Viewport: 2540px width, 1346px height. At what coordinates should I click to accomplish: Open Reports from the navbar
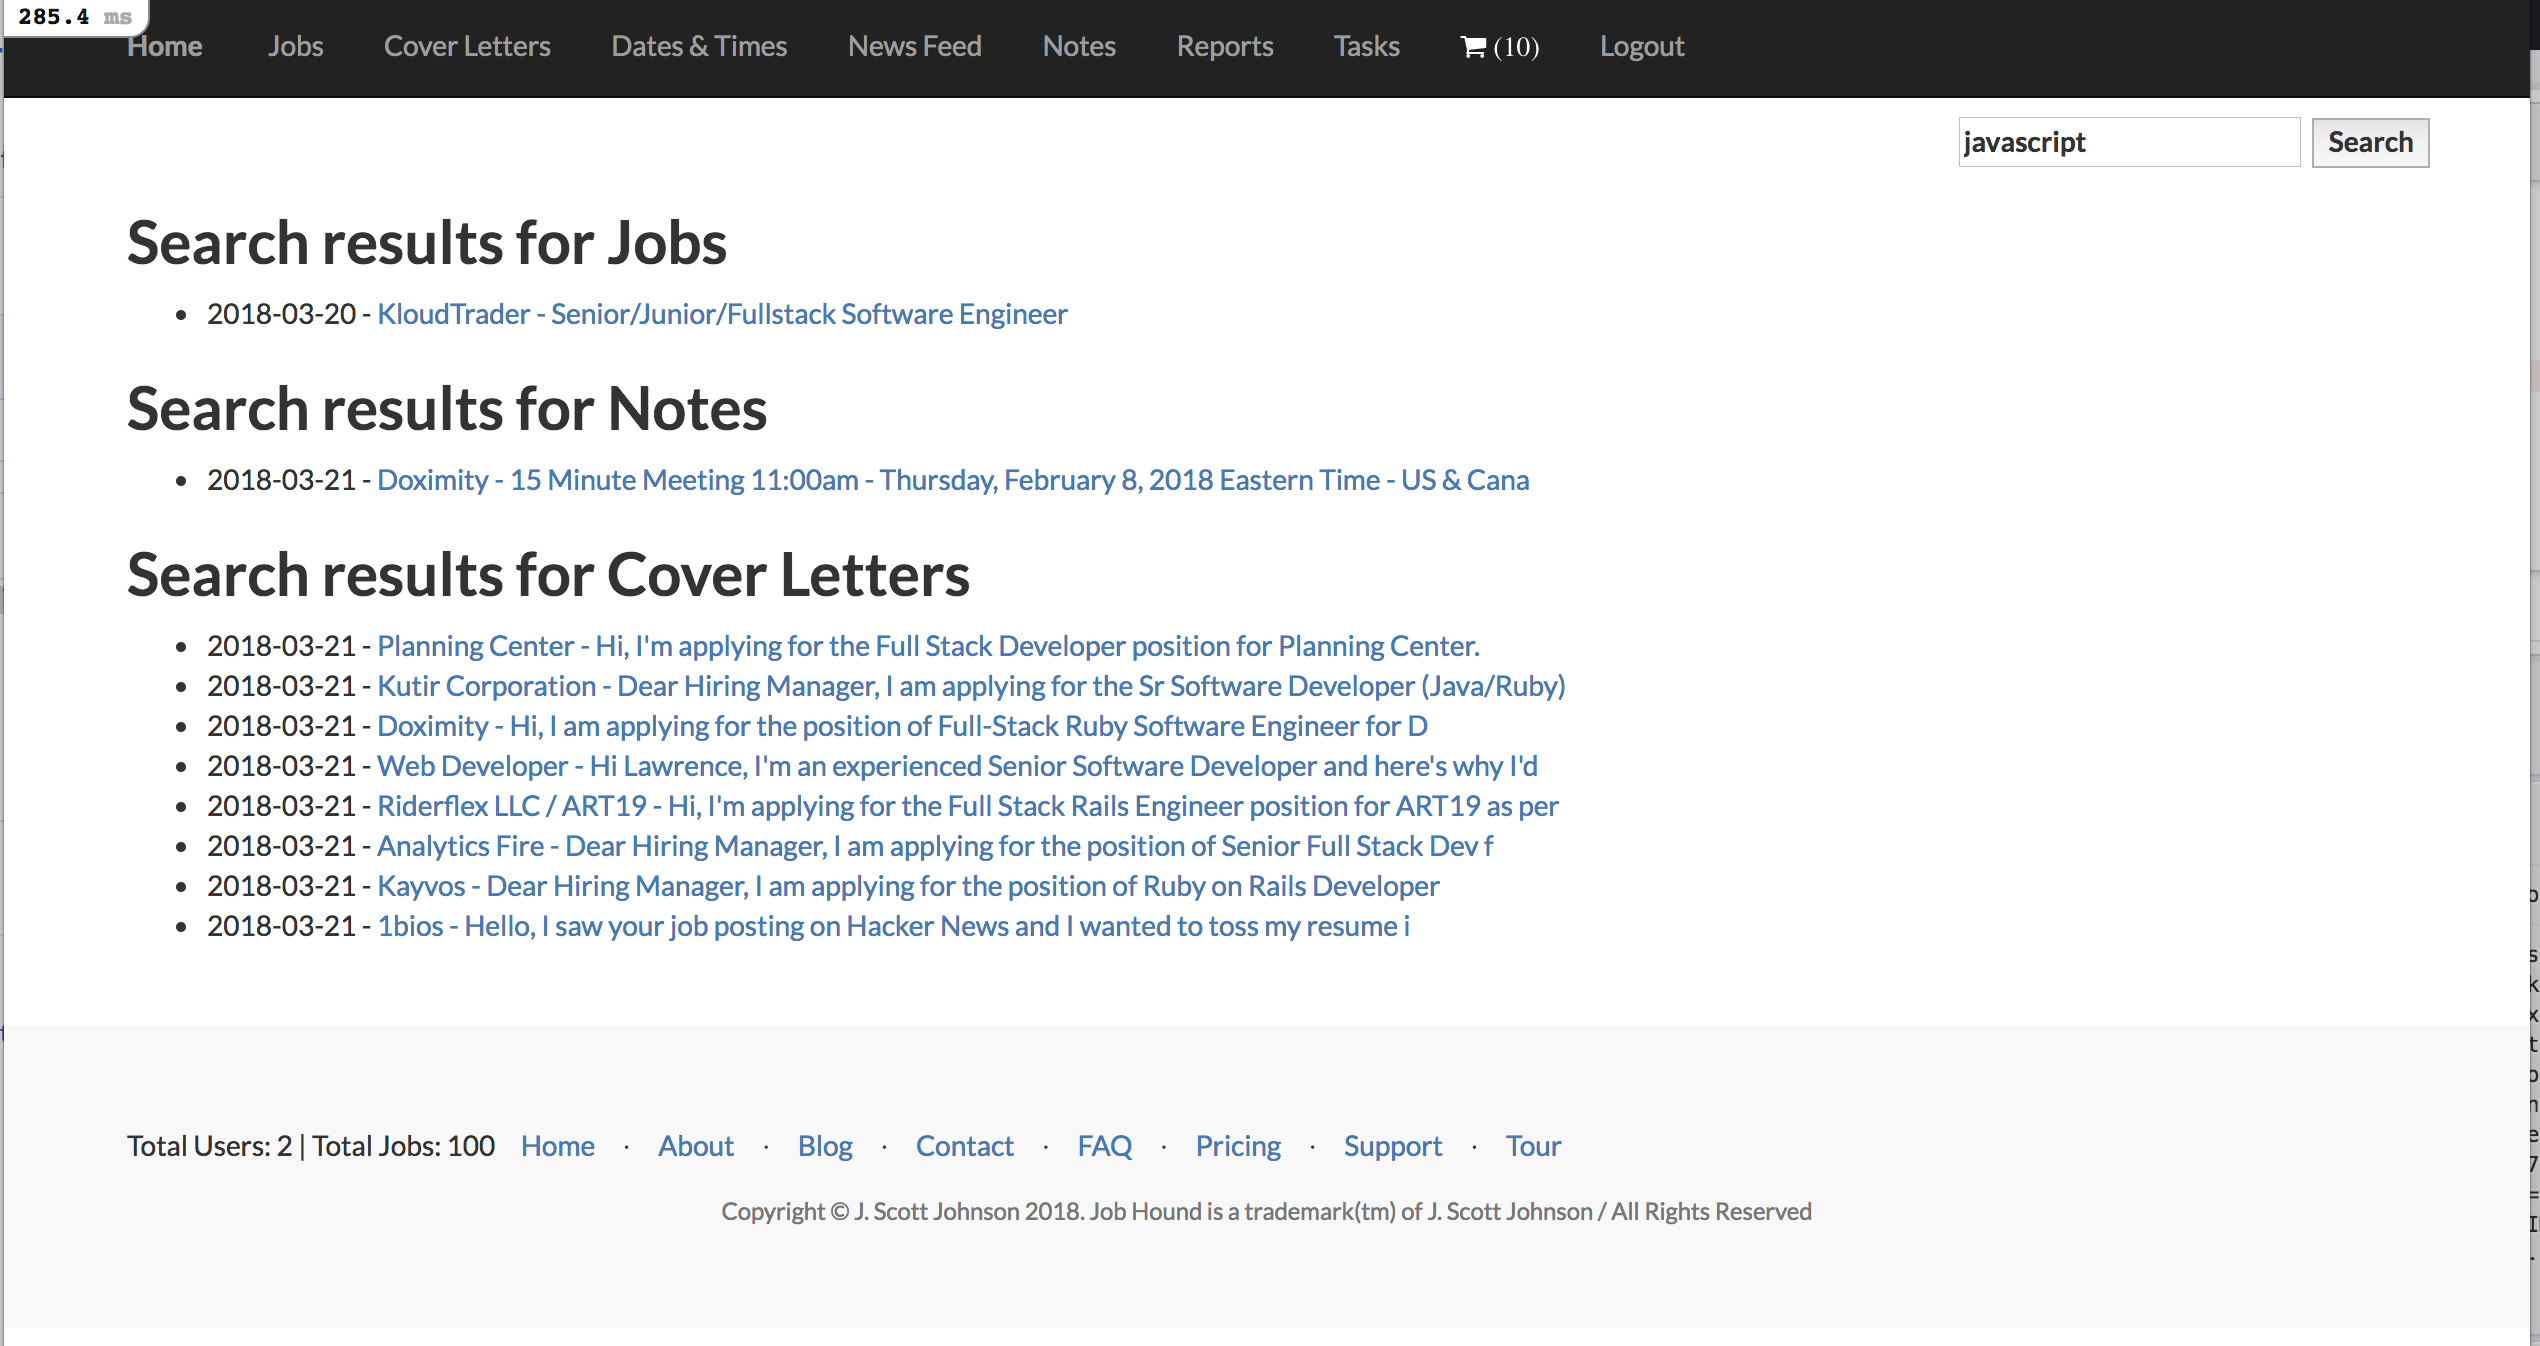1224,47
